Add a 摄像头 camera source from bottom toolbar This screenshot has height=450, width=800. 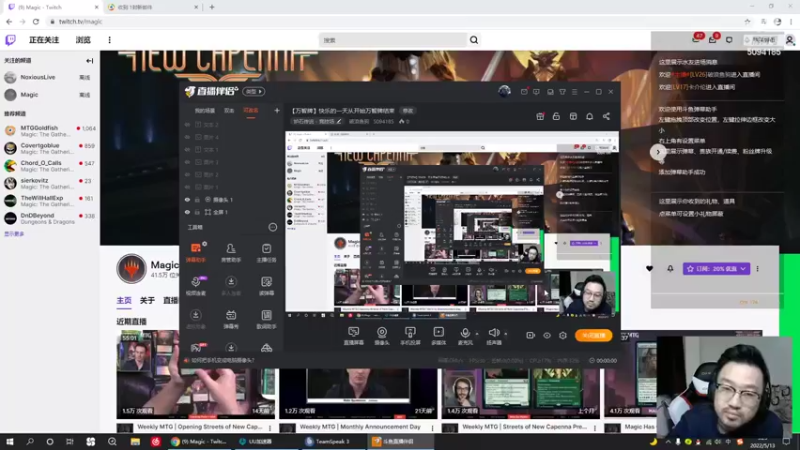coord(382,336)
